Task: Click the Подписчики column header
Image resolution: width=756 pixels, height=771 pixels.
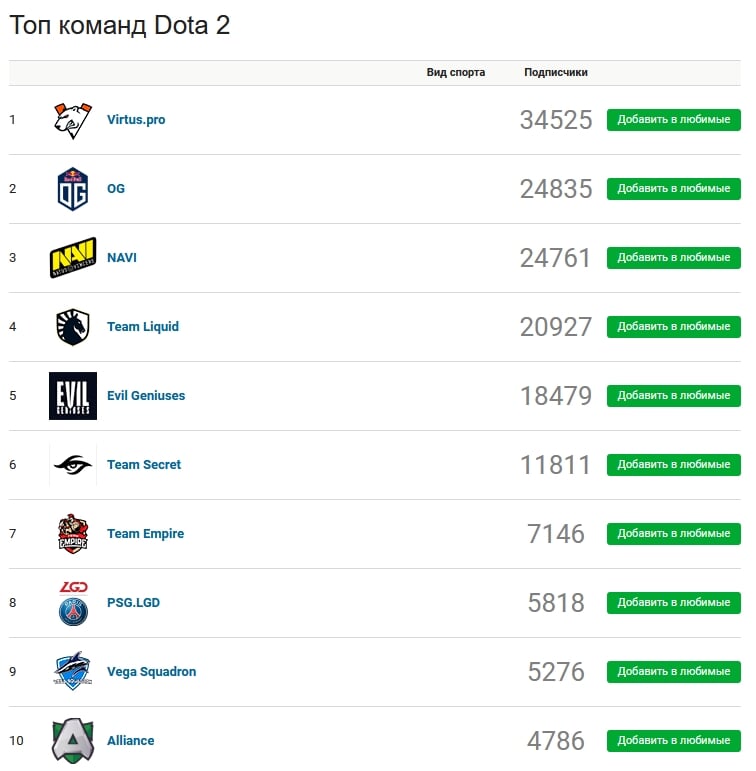Action: pyautogui.click(x=556, y=72)
